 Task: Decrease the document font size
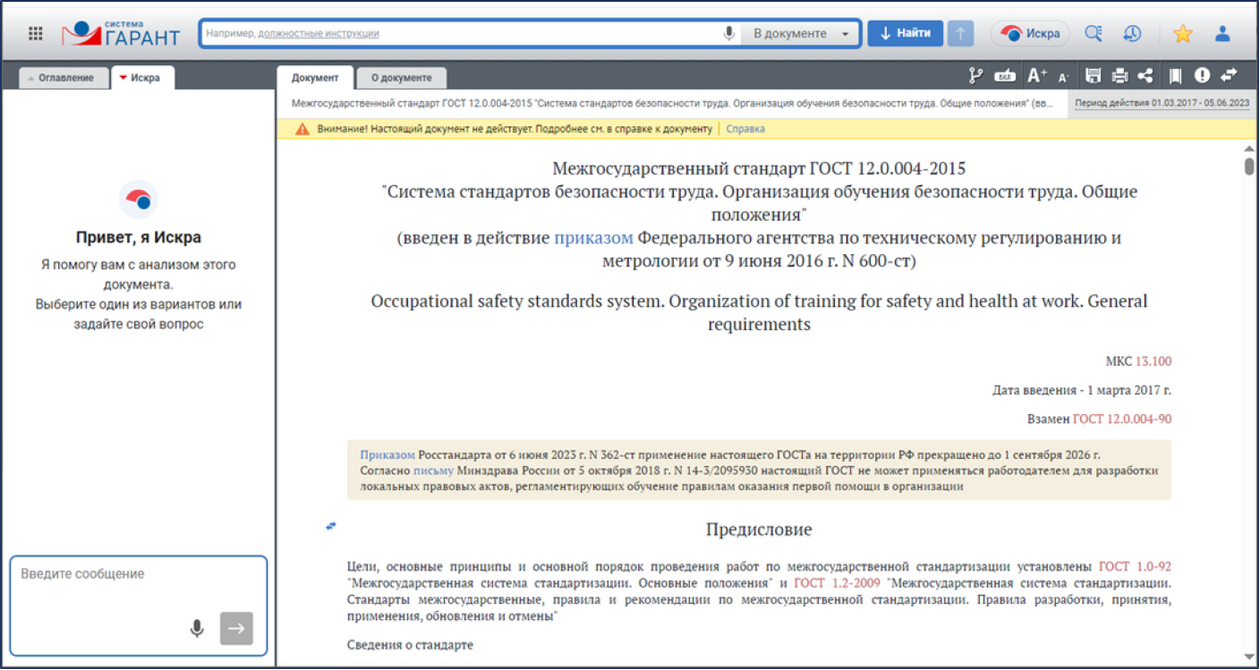pyautogui.click(x=1063, y=77)
